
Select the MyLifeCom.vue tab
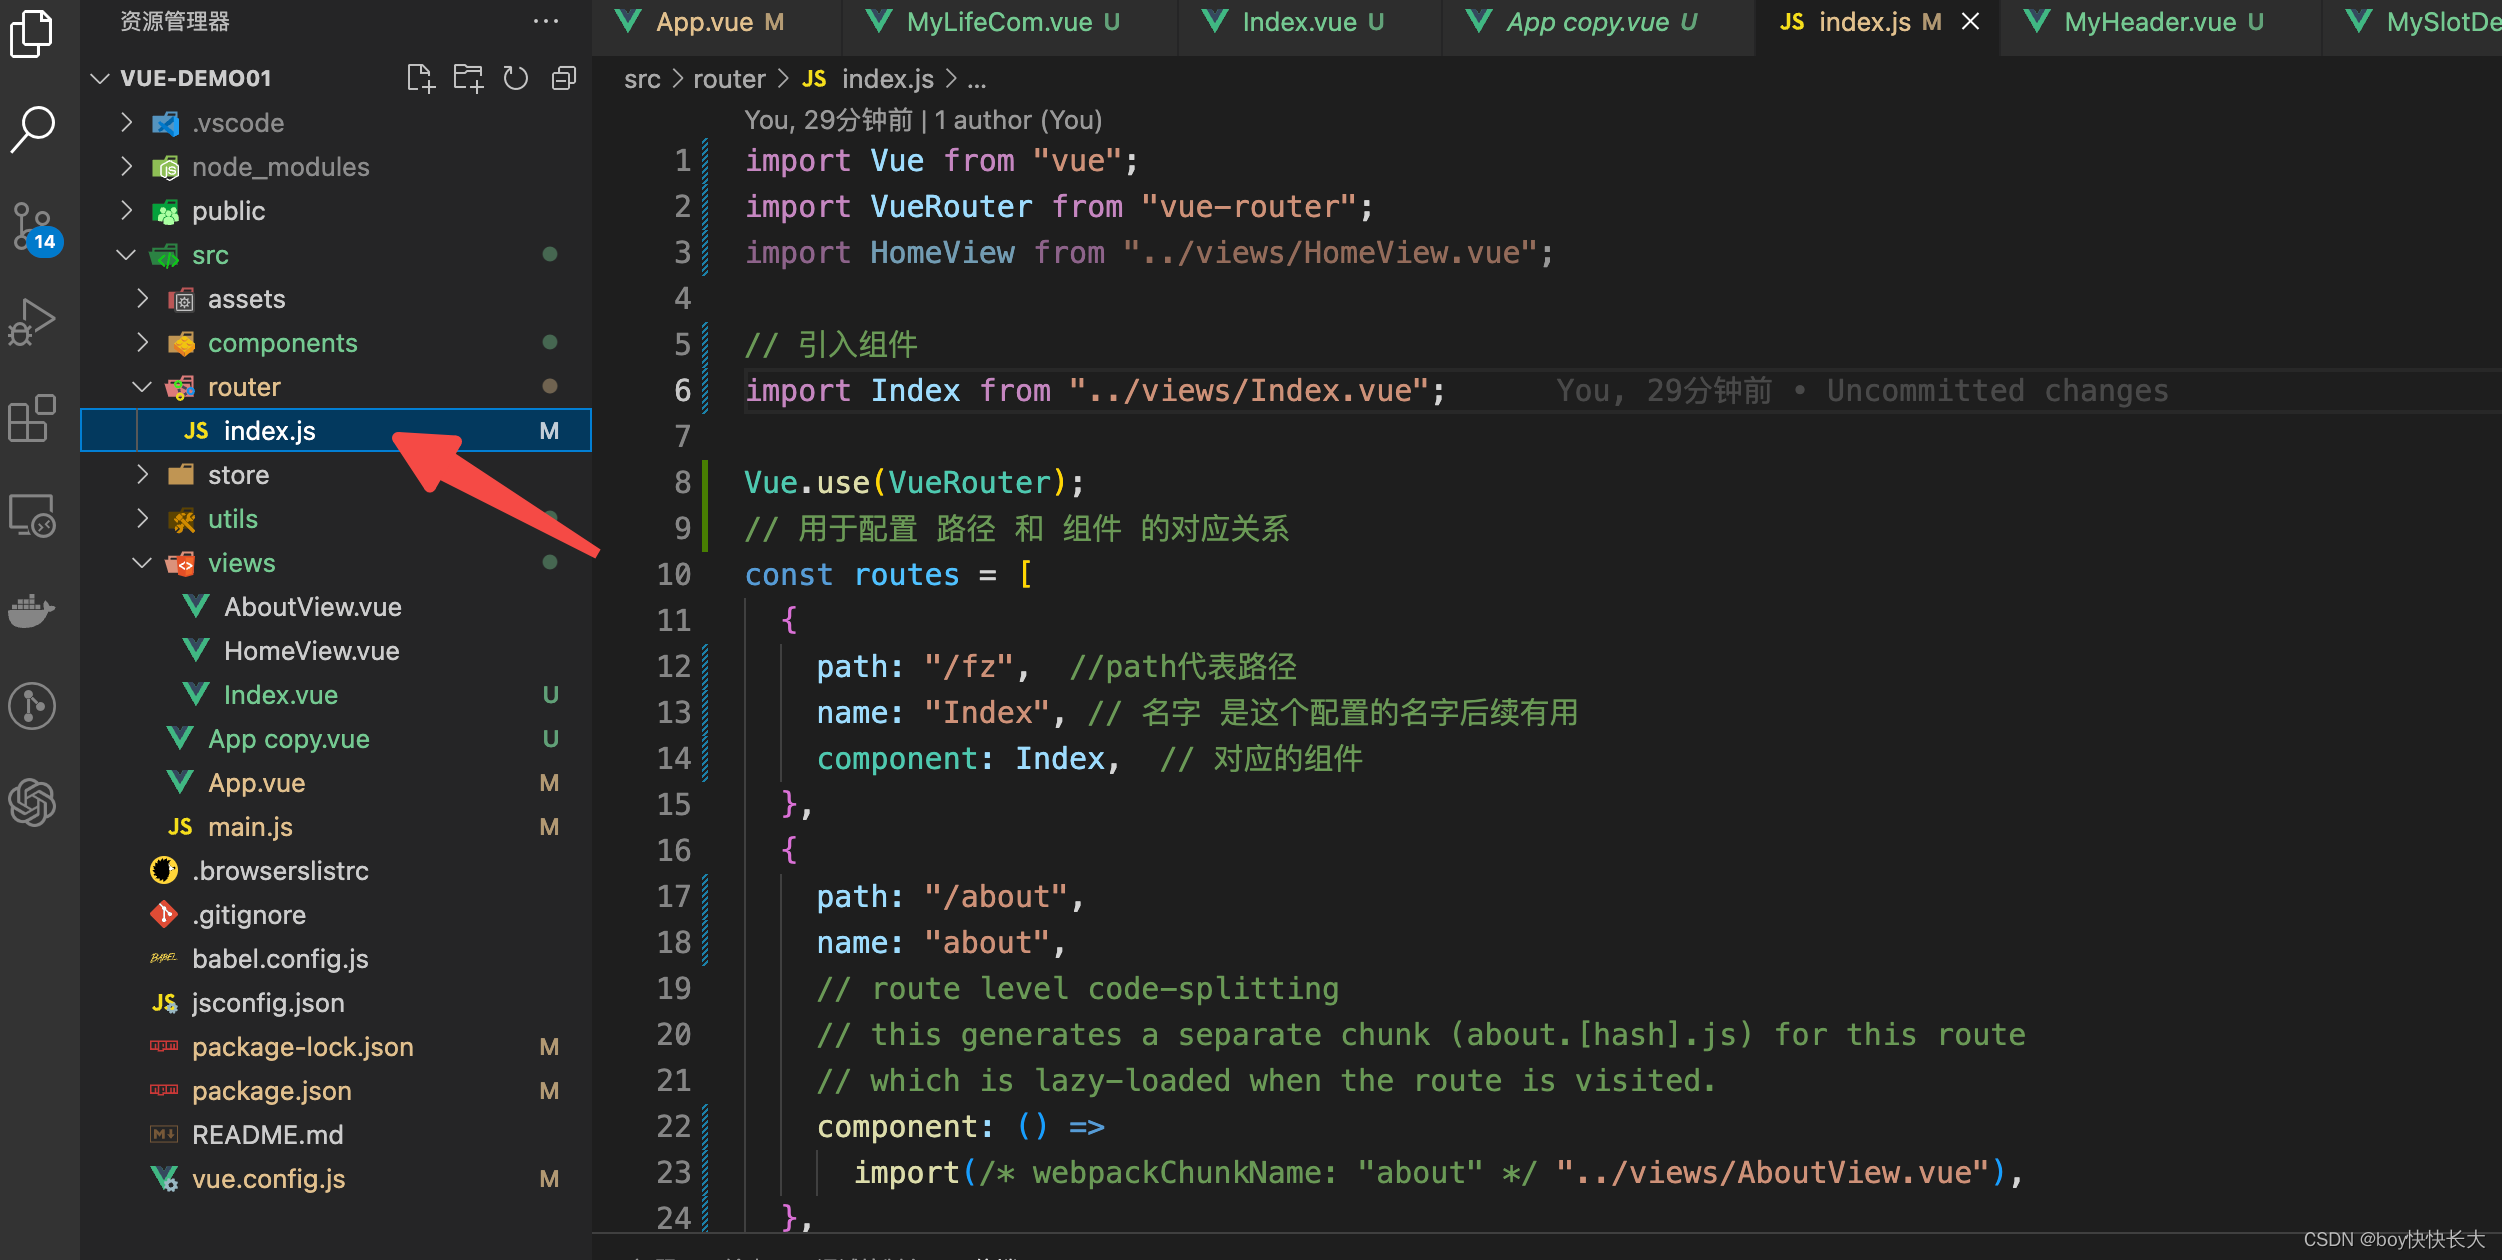(993, 22)
